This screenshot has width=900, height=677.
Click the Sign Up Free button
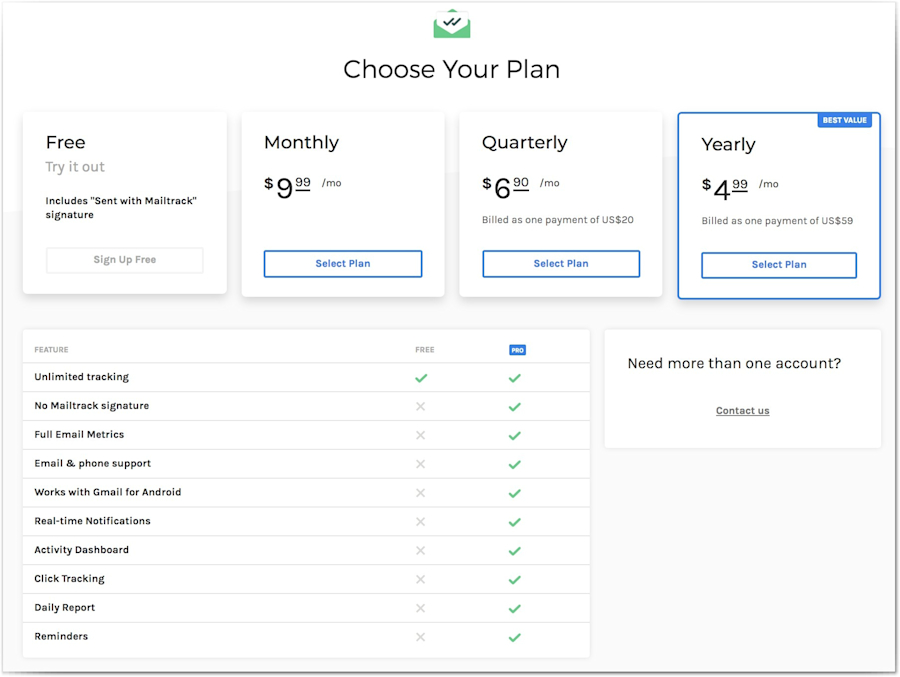point(124,259)
